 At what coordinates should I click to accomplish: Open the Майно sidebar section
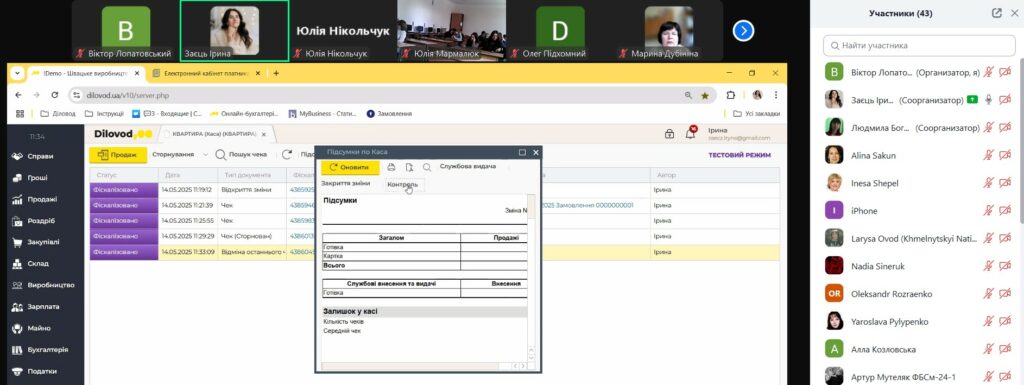[39, 328]
